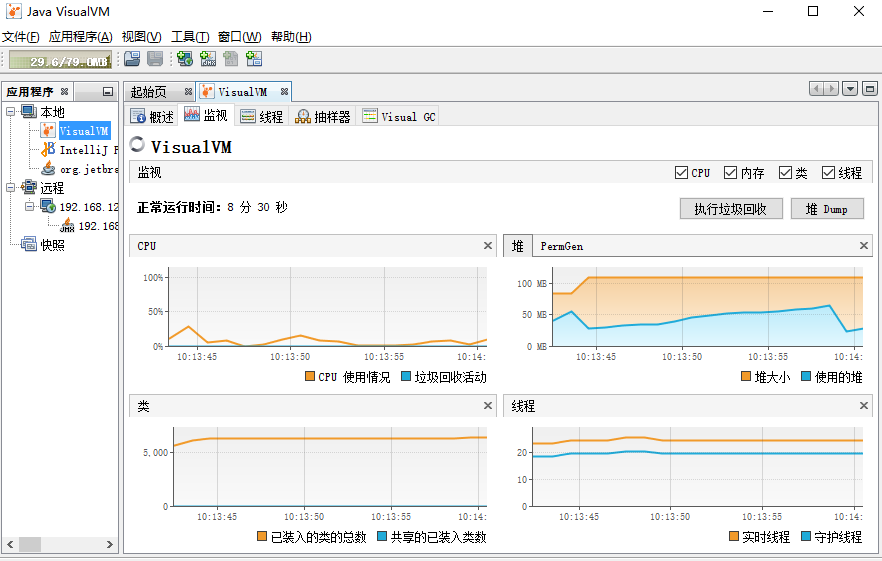
Task: Switch to the PermGen memory tab
Action: [x=561, y=246]
